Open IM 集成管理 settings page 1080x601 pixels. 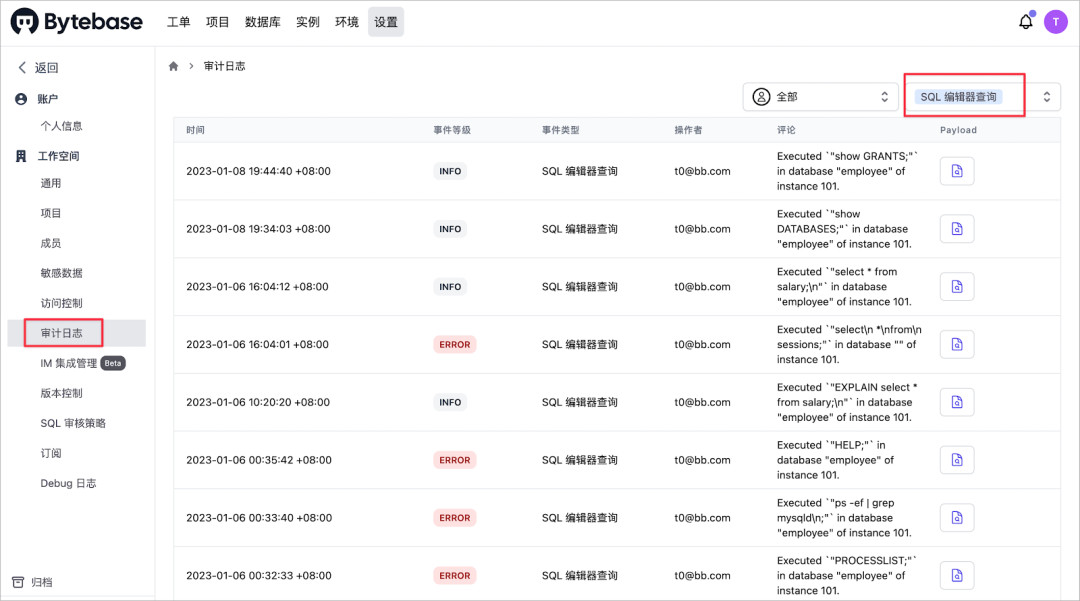point(69,363)
